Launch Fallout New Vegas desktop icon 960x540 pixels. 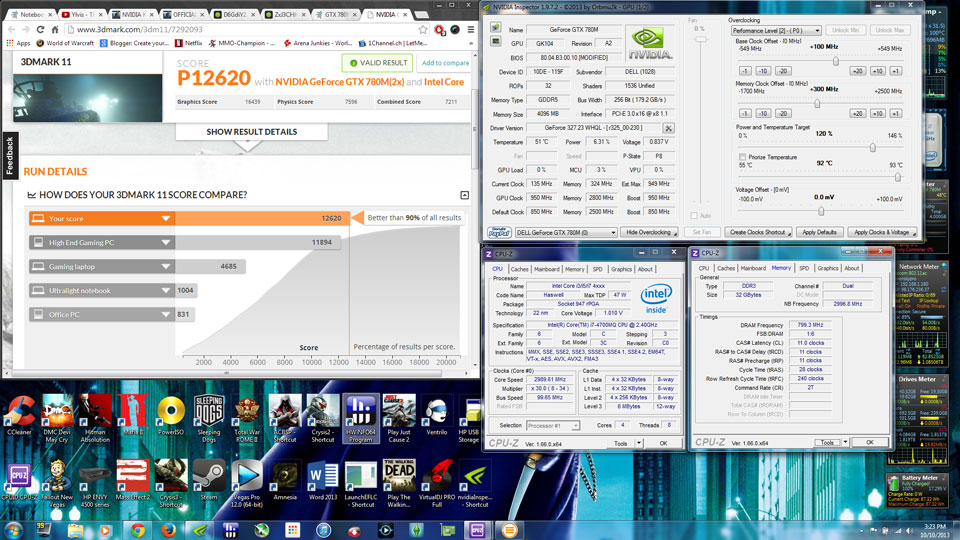pos(57,482)
